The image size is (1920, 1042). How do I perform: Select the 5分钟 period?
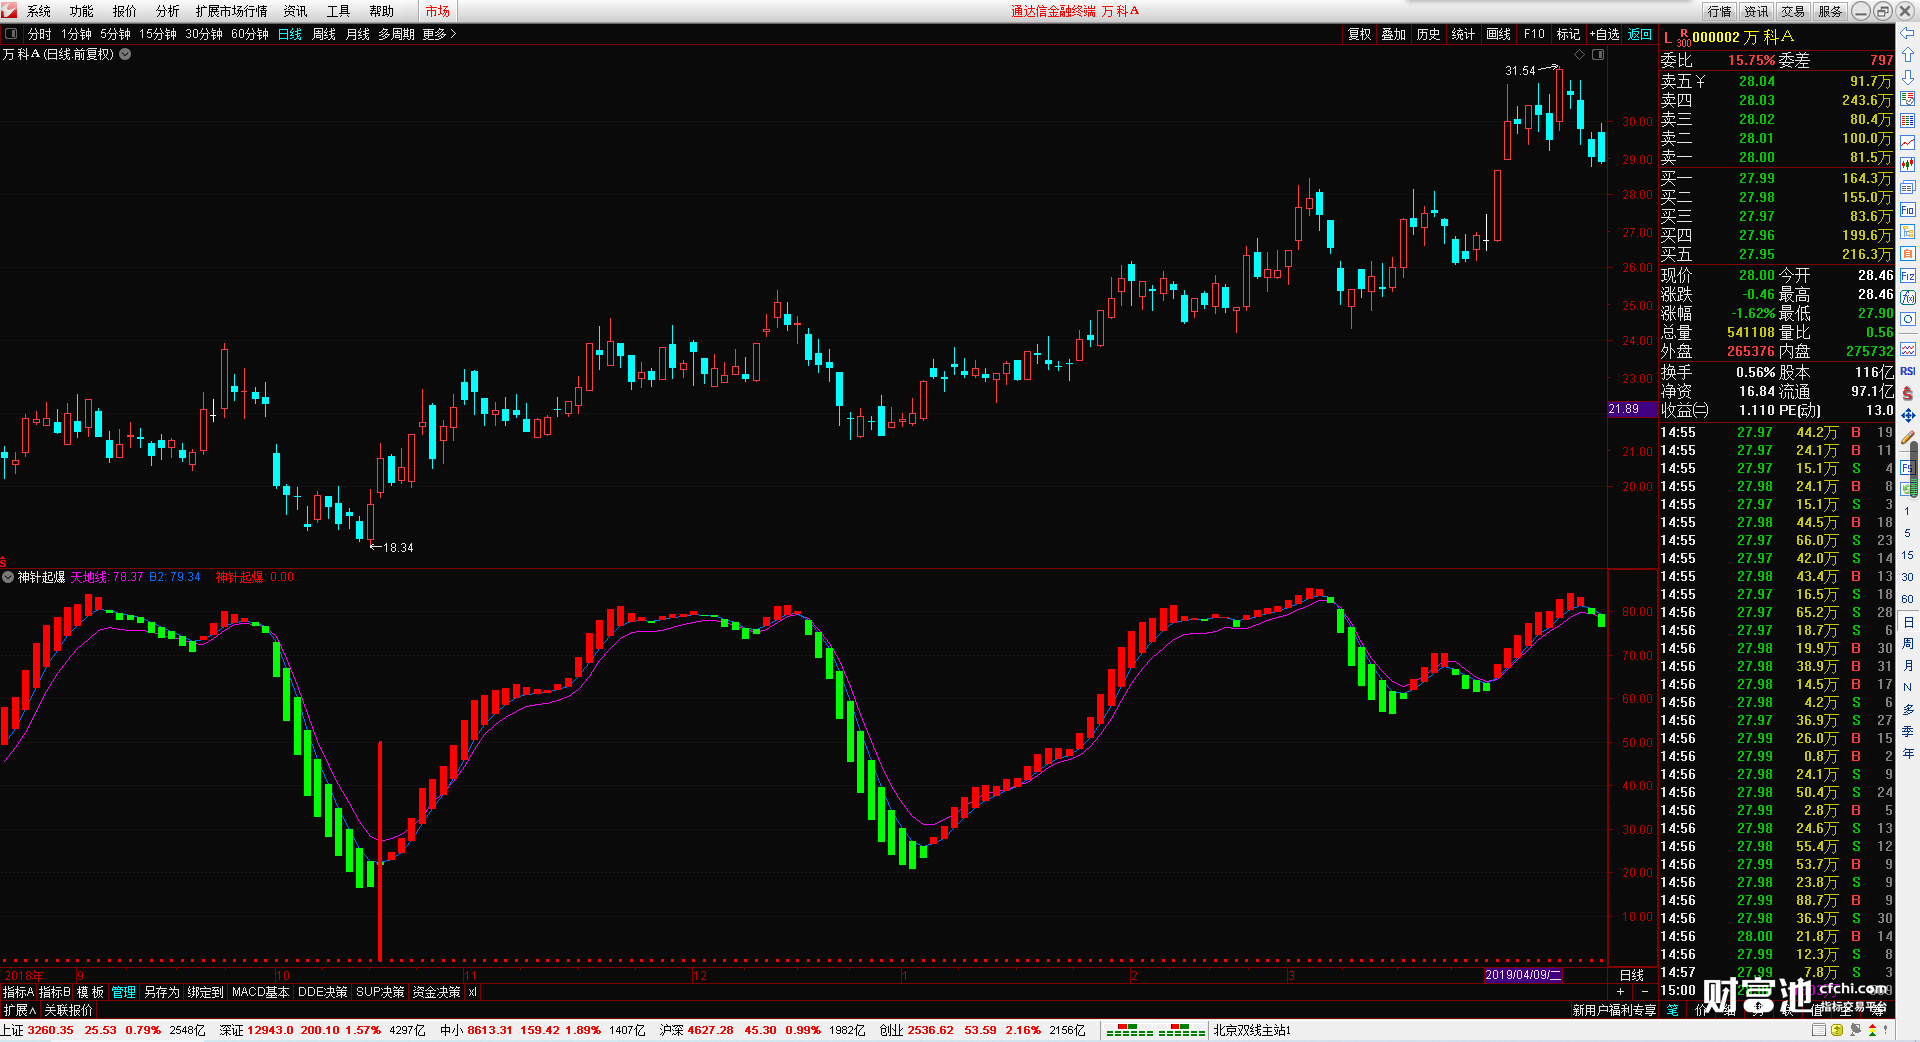tap(115, 34)
